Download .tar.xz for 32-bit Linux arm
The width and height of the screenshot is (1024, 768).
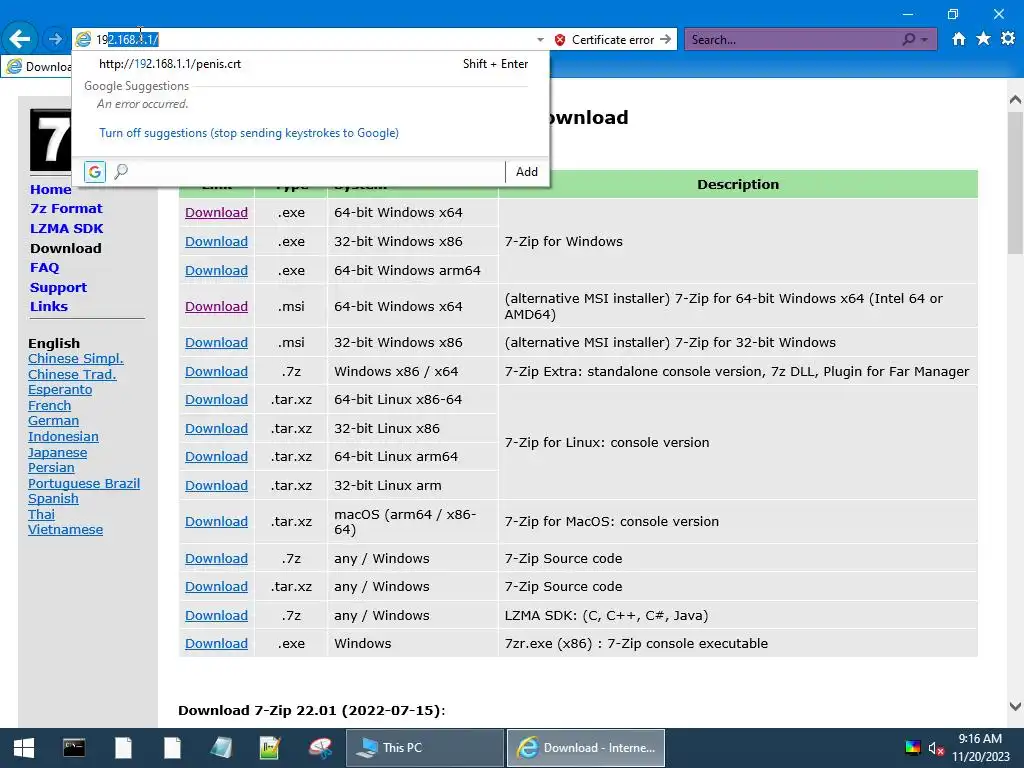pyautogui.click(x=216, y=486)
